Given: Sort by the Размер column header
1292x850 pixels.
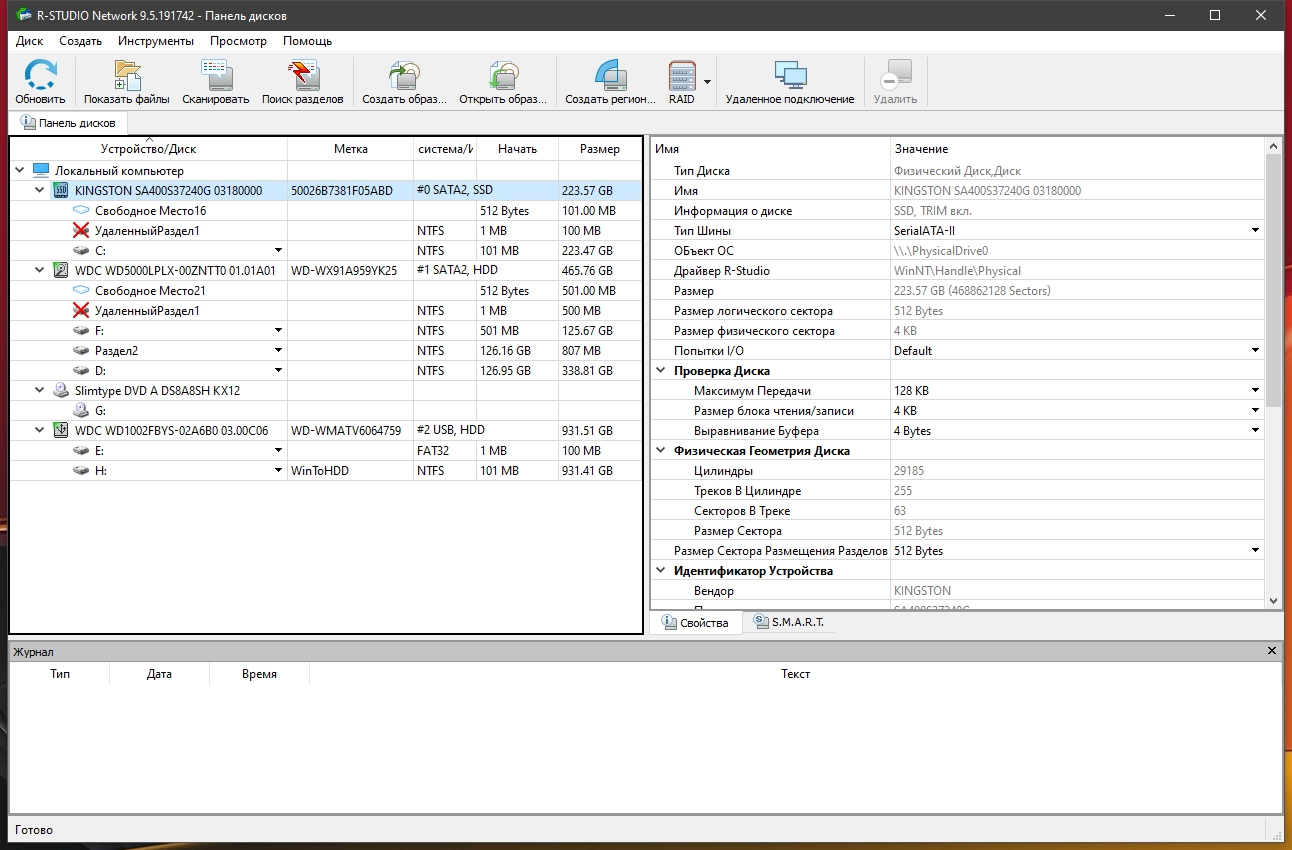Looking at the screenshot, I should pos(599,149).
